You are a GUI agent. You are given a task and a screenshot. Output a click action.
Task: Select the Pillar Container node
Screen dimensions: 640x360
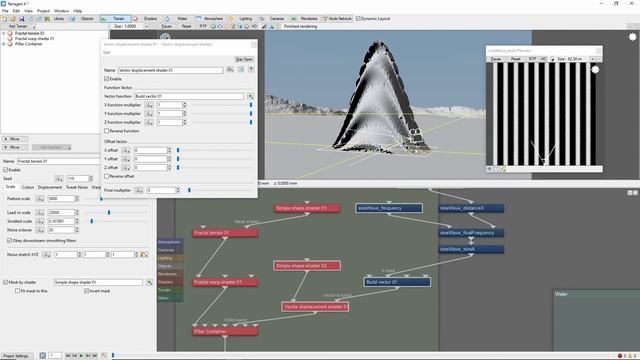(x=225, y=331)
